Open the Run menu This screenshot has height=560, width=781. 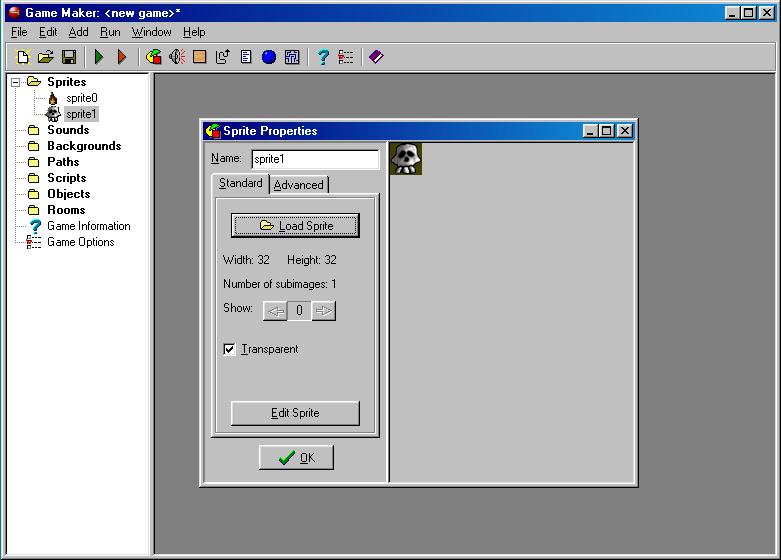point(110,32)
